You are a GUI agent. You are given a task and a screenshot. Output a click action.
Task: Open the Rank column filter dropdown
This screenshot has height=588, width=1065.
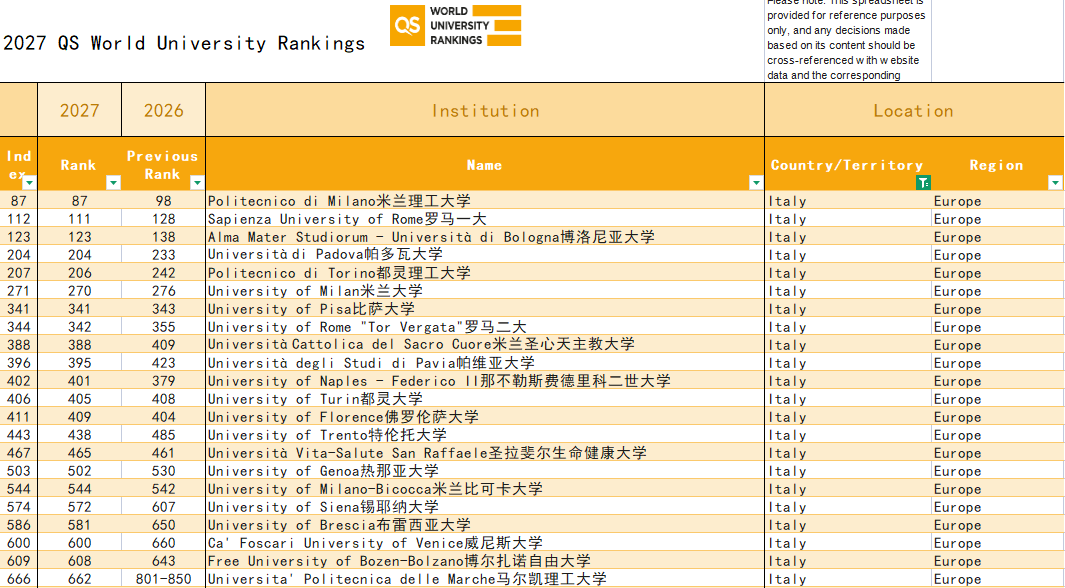[x=113, y=183]
